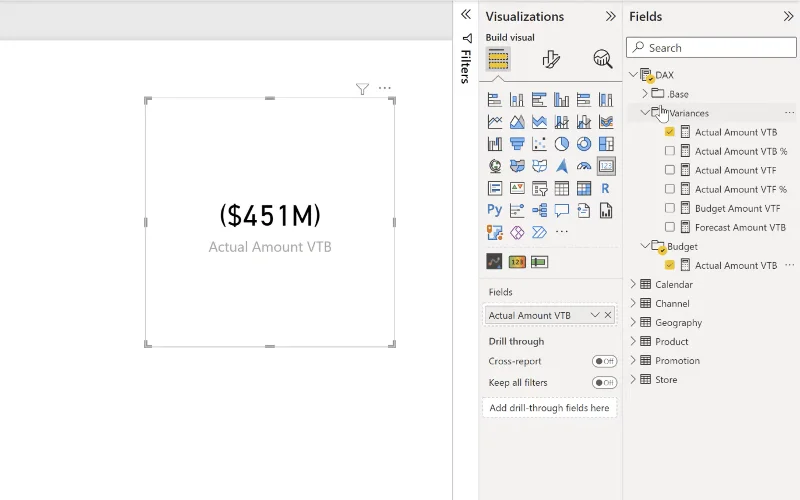The height and width of the screenshot is (500, 800).
Task: Expand the Channel table
Action: tap(633, 304)
